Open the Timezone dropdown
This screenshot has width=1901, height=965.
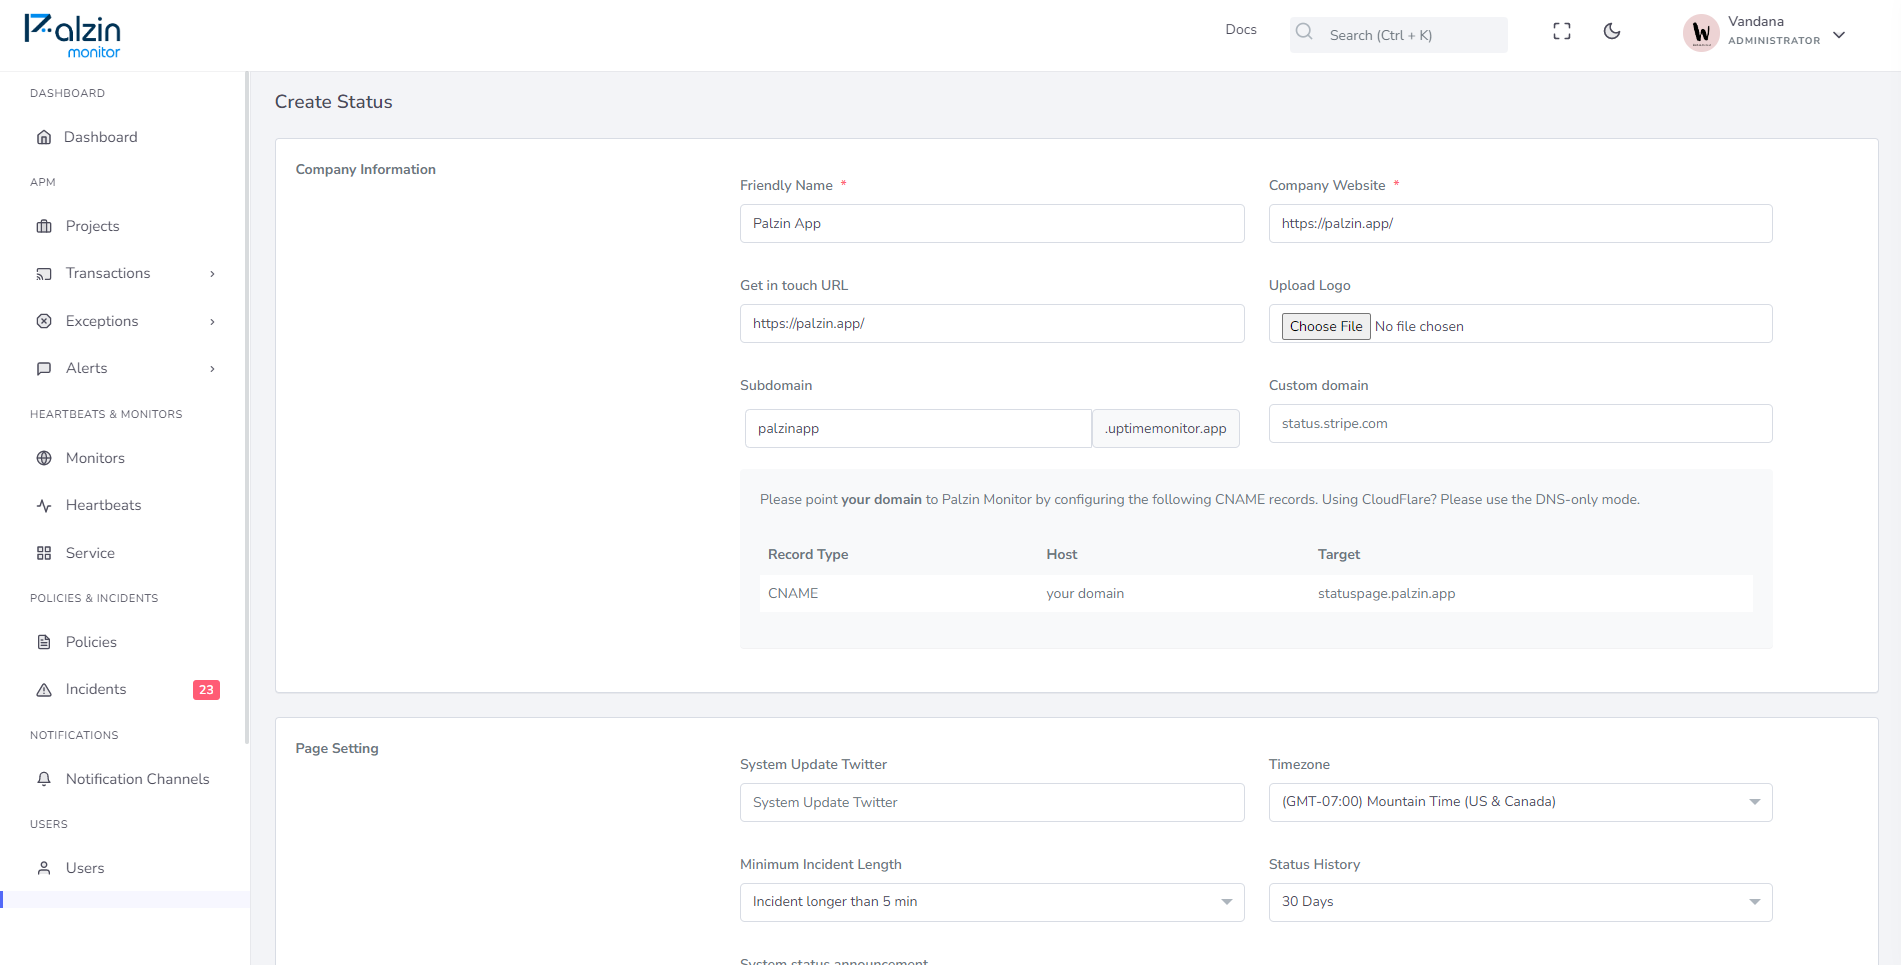pyautogui.click(x=1520, y=802)
